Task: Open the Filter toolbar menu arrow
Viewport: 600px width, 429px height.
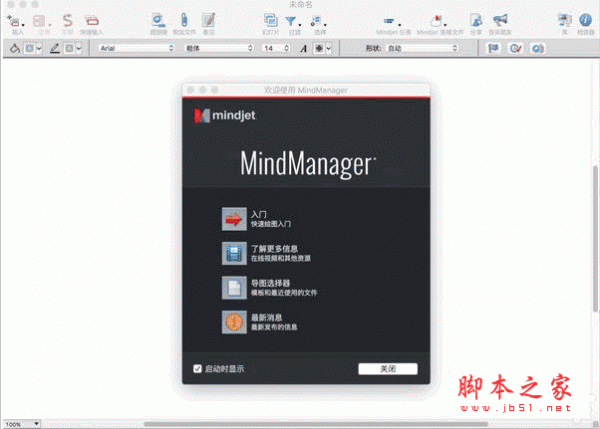Action: pos(300,25)
